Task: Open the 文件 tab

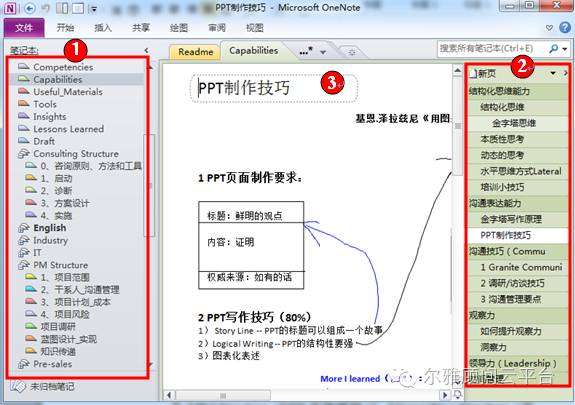Action: point(24,28)
